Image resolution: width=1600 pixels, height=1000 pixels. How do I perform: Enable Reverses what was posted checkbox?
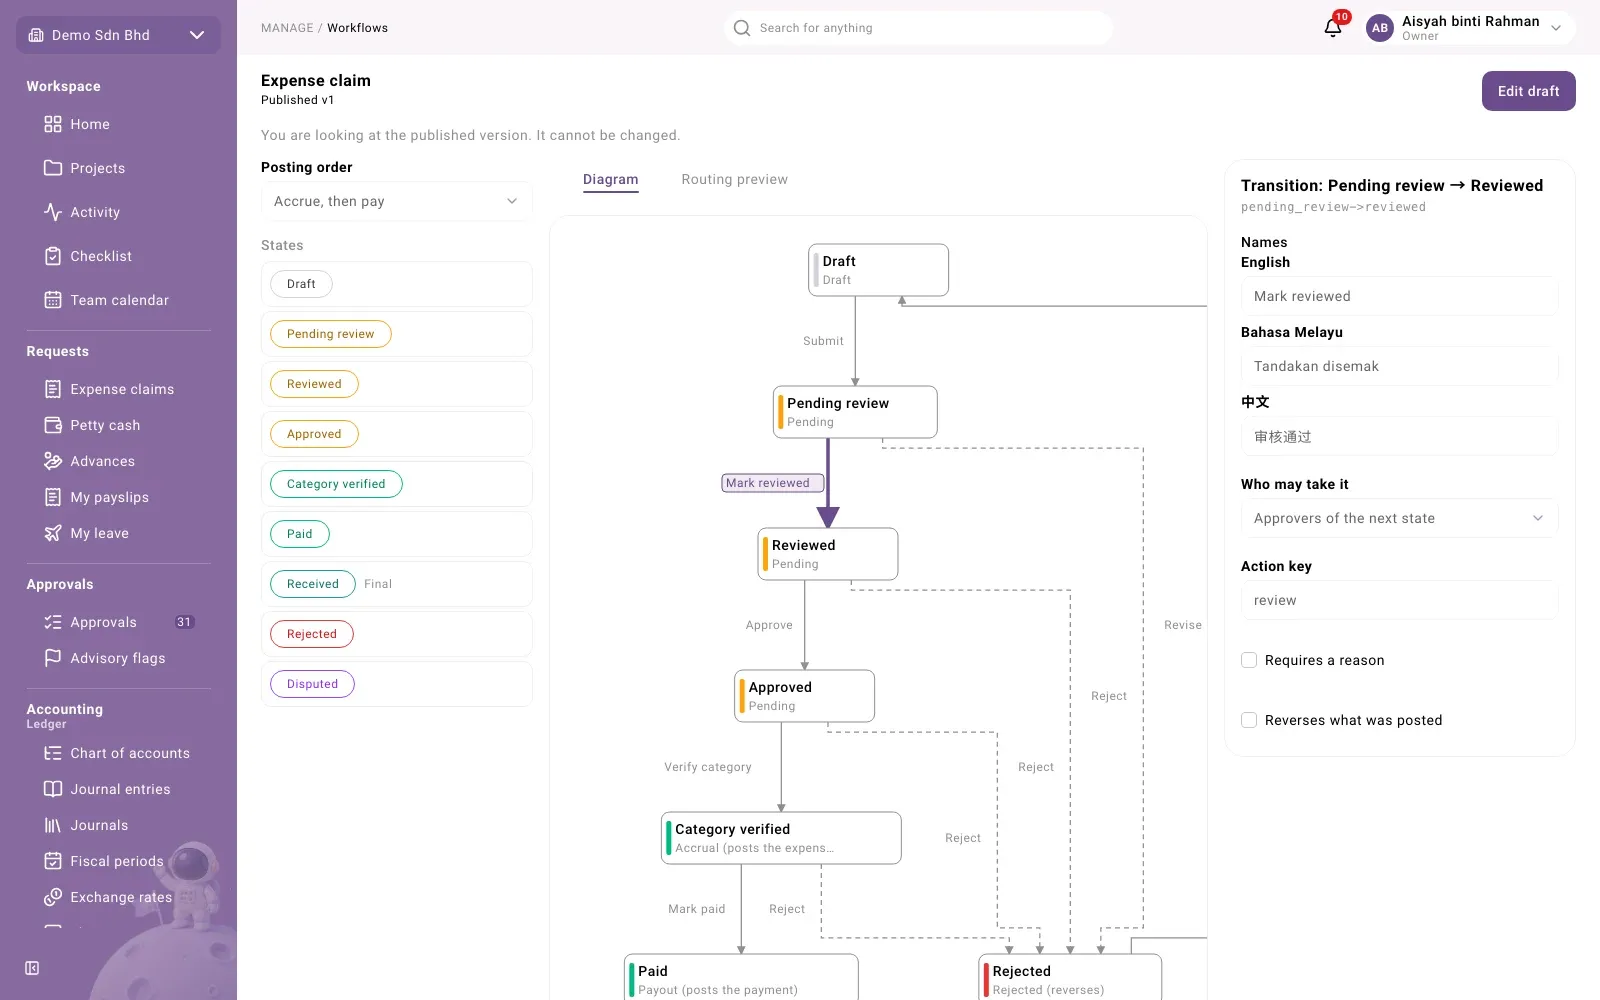tap(1249, 720)
